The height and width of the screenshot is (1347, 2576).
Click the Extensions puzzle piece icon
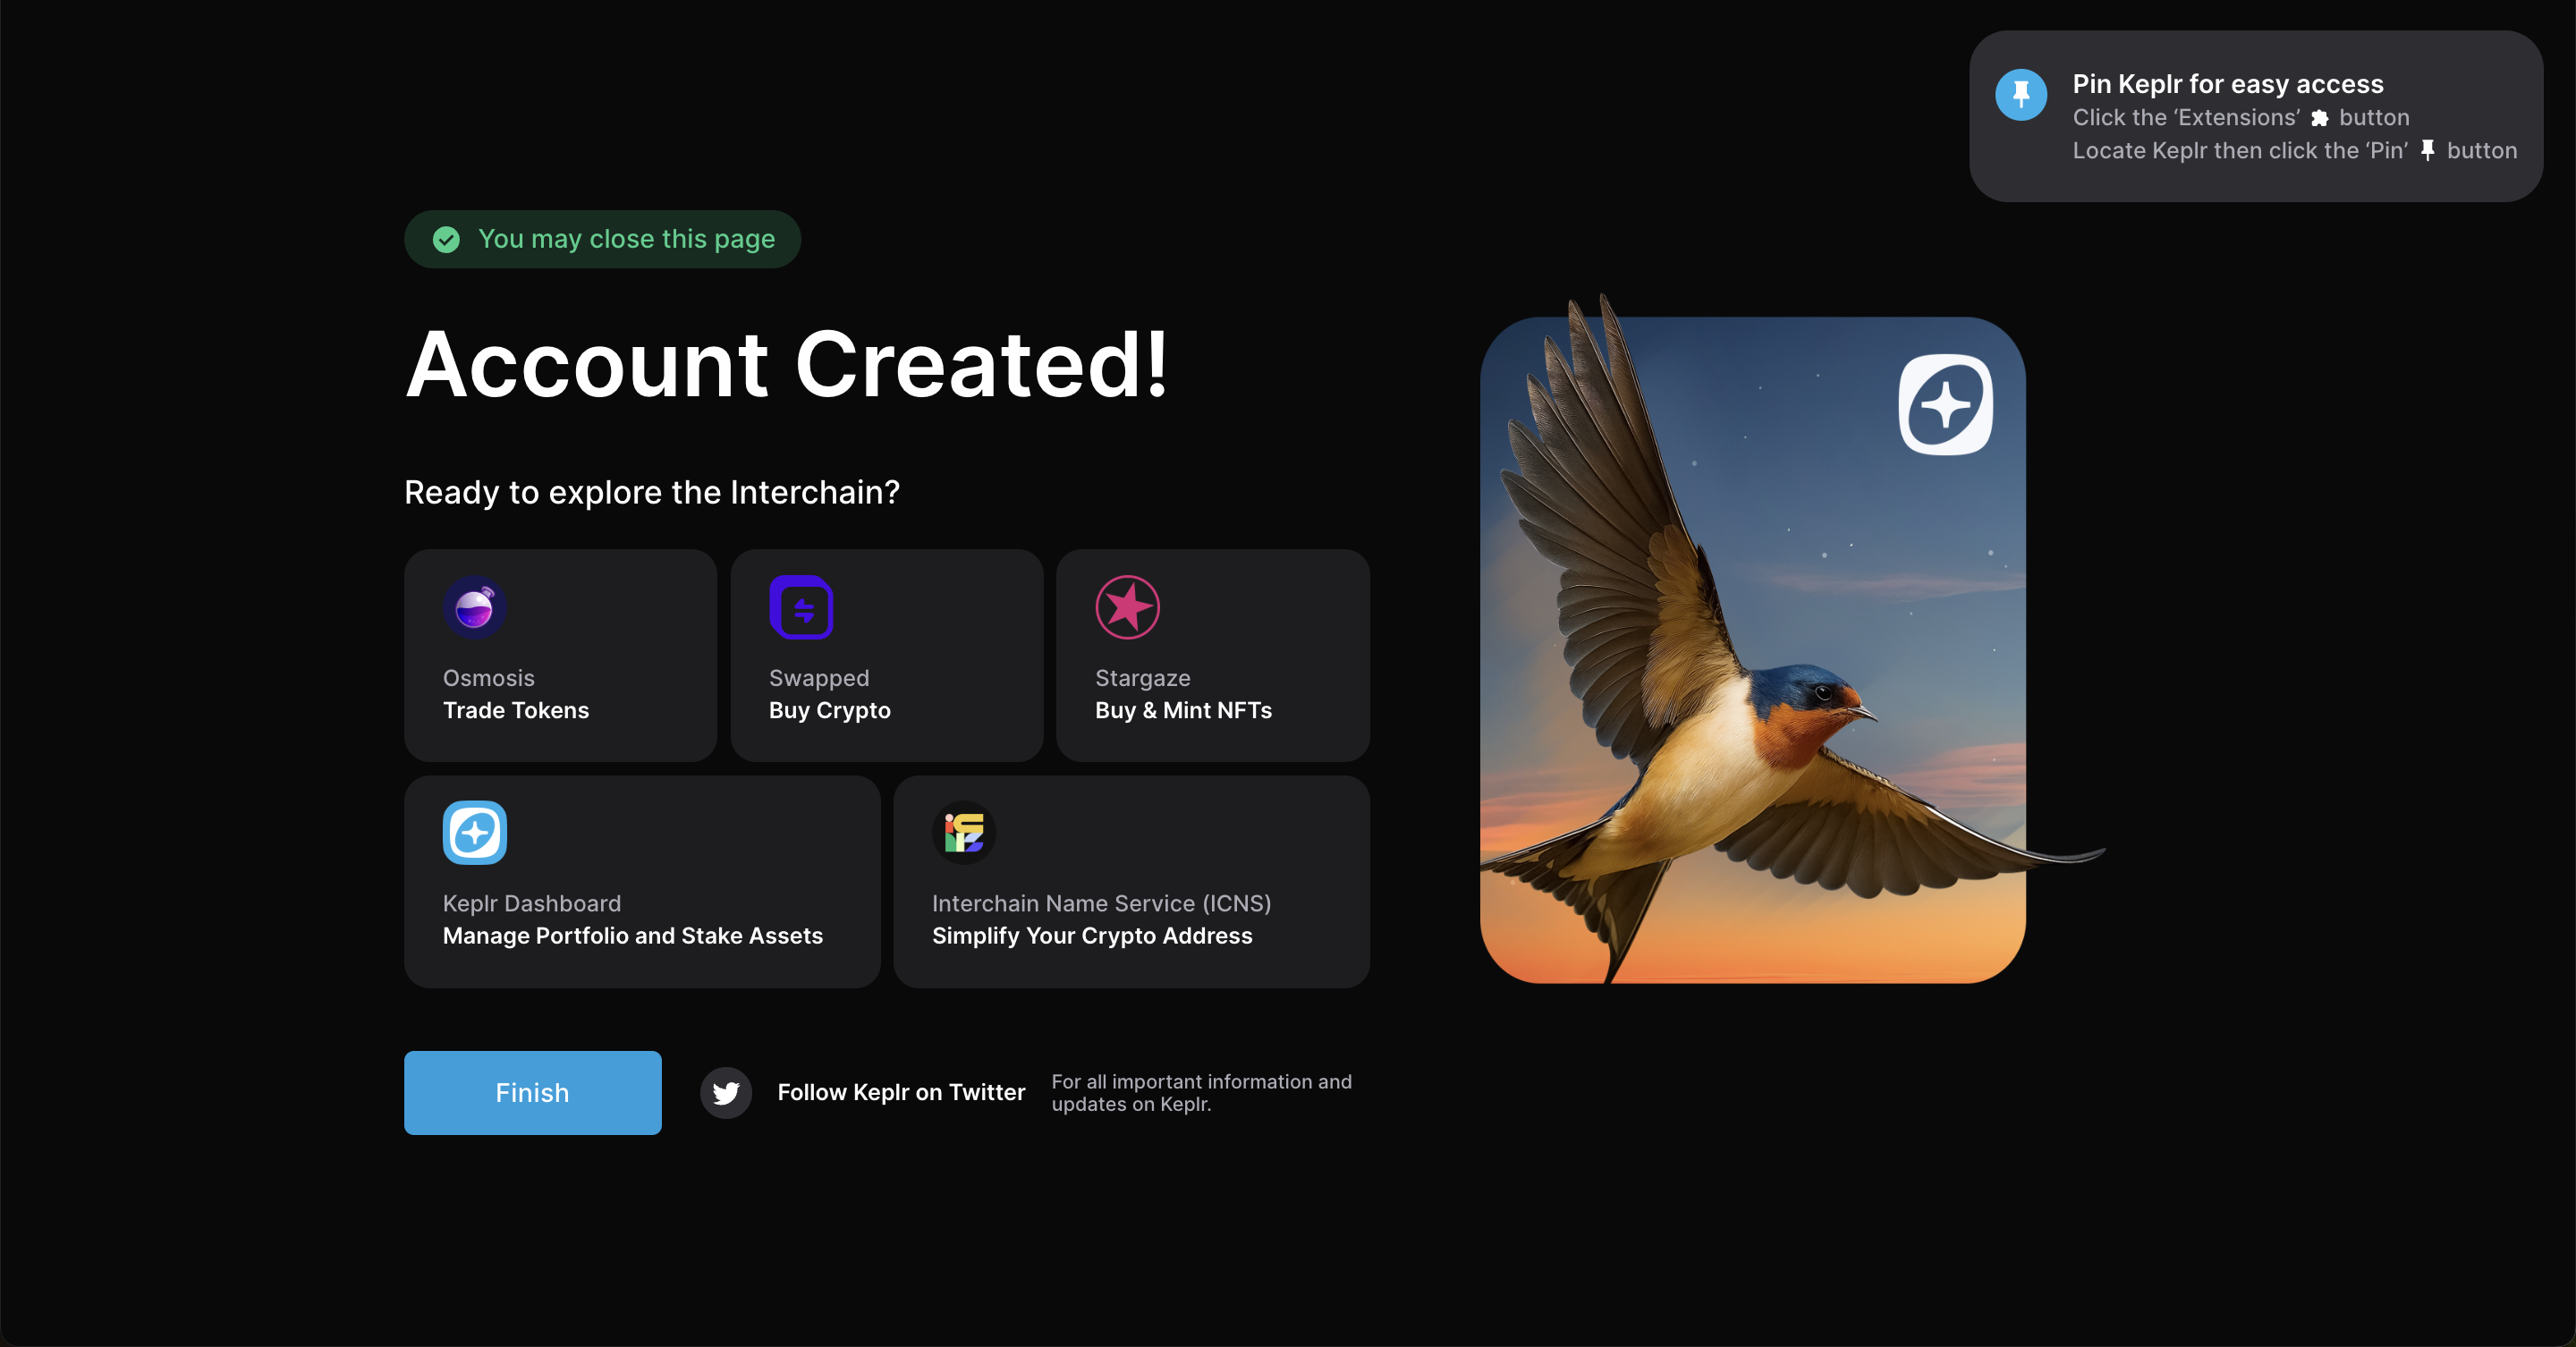pyautogui.click(x=2320, y=118)
